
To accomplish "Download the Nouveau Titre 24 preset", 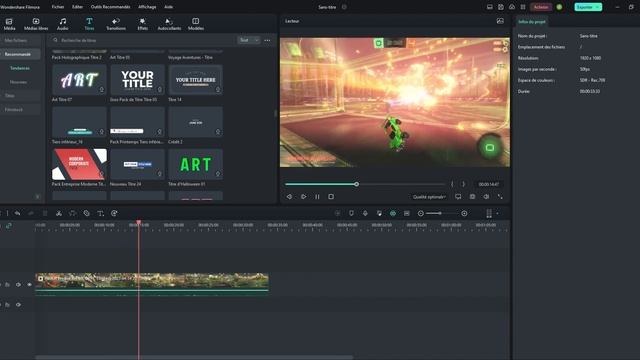I will coord(160,174).
